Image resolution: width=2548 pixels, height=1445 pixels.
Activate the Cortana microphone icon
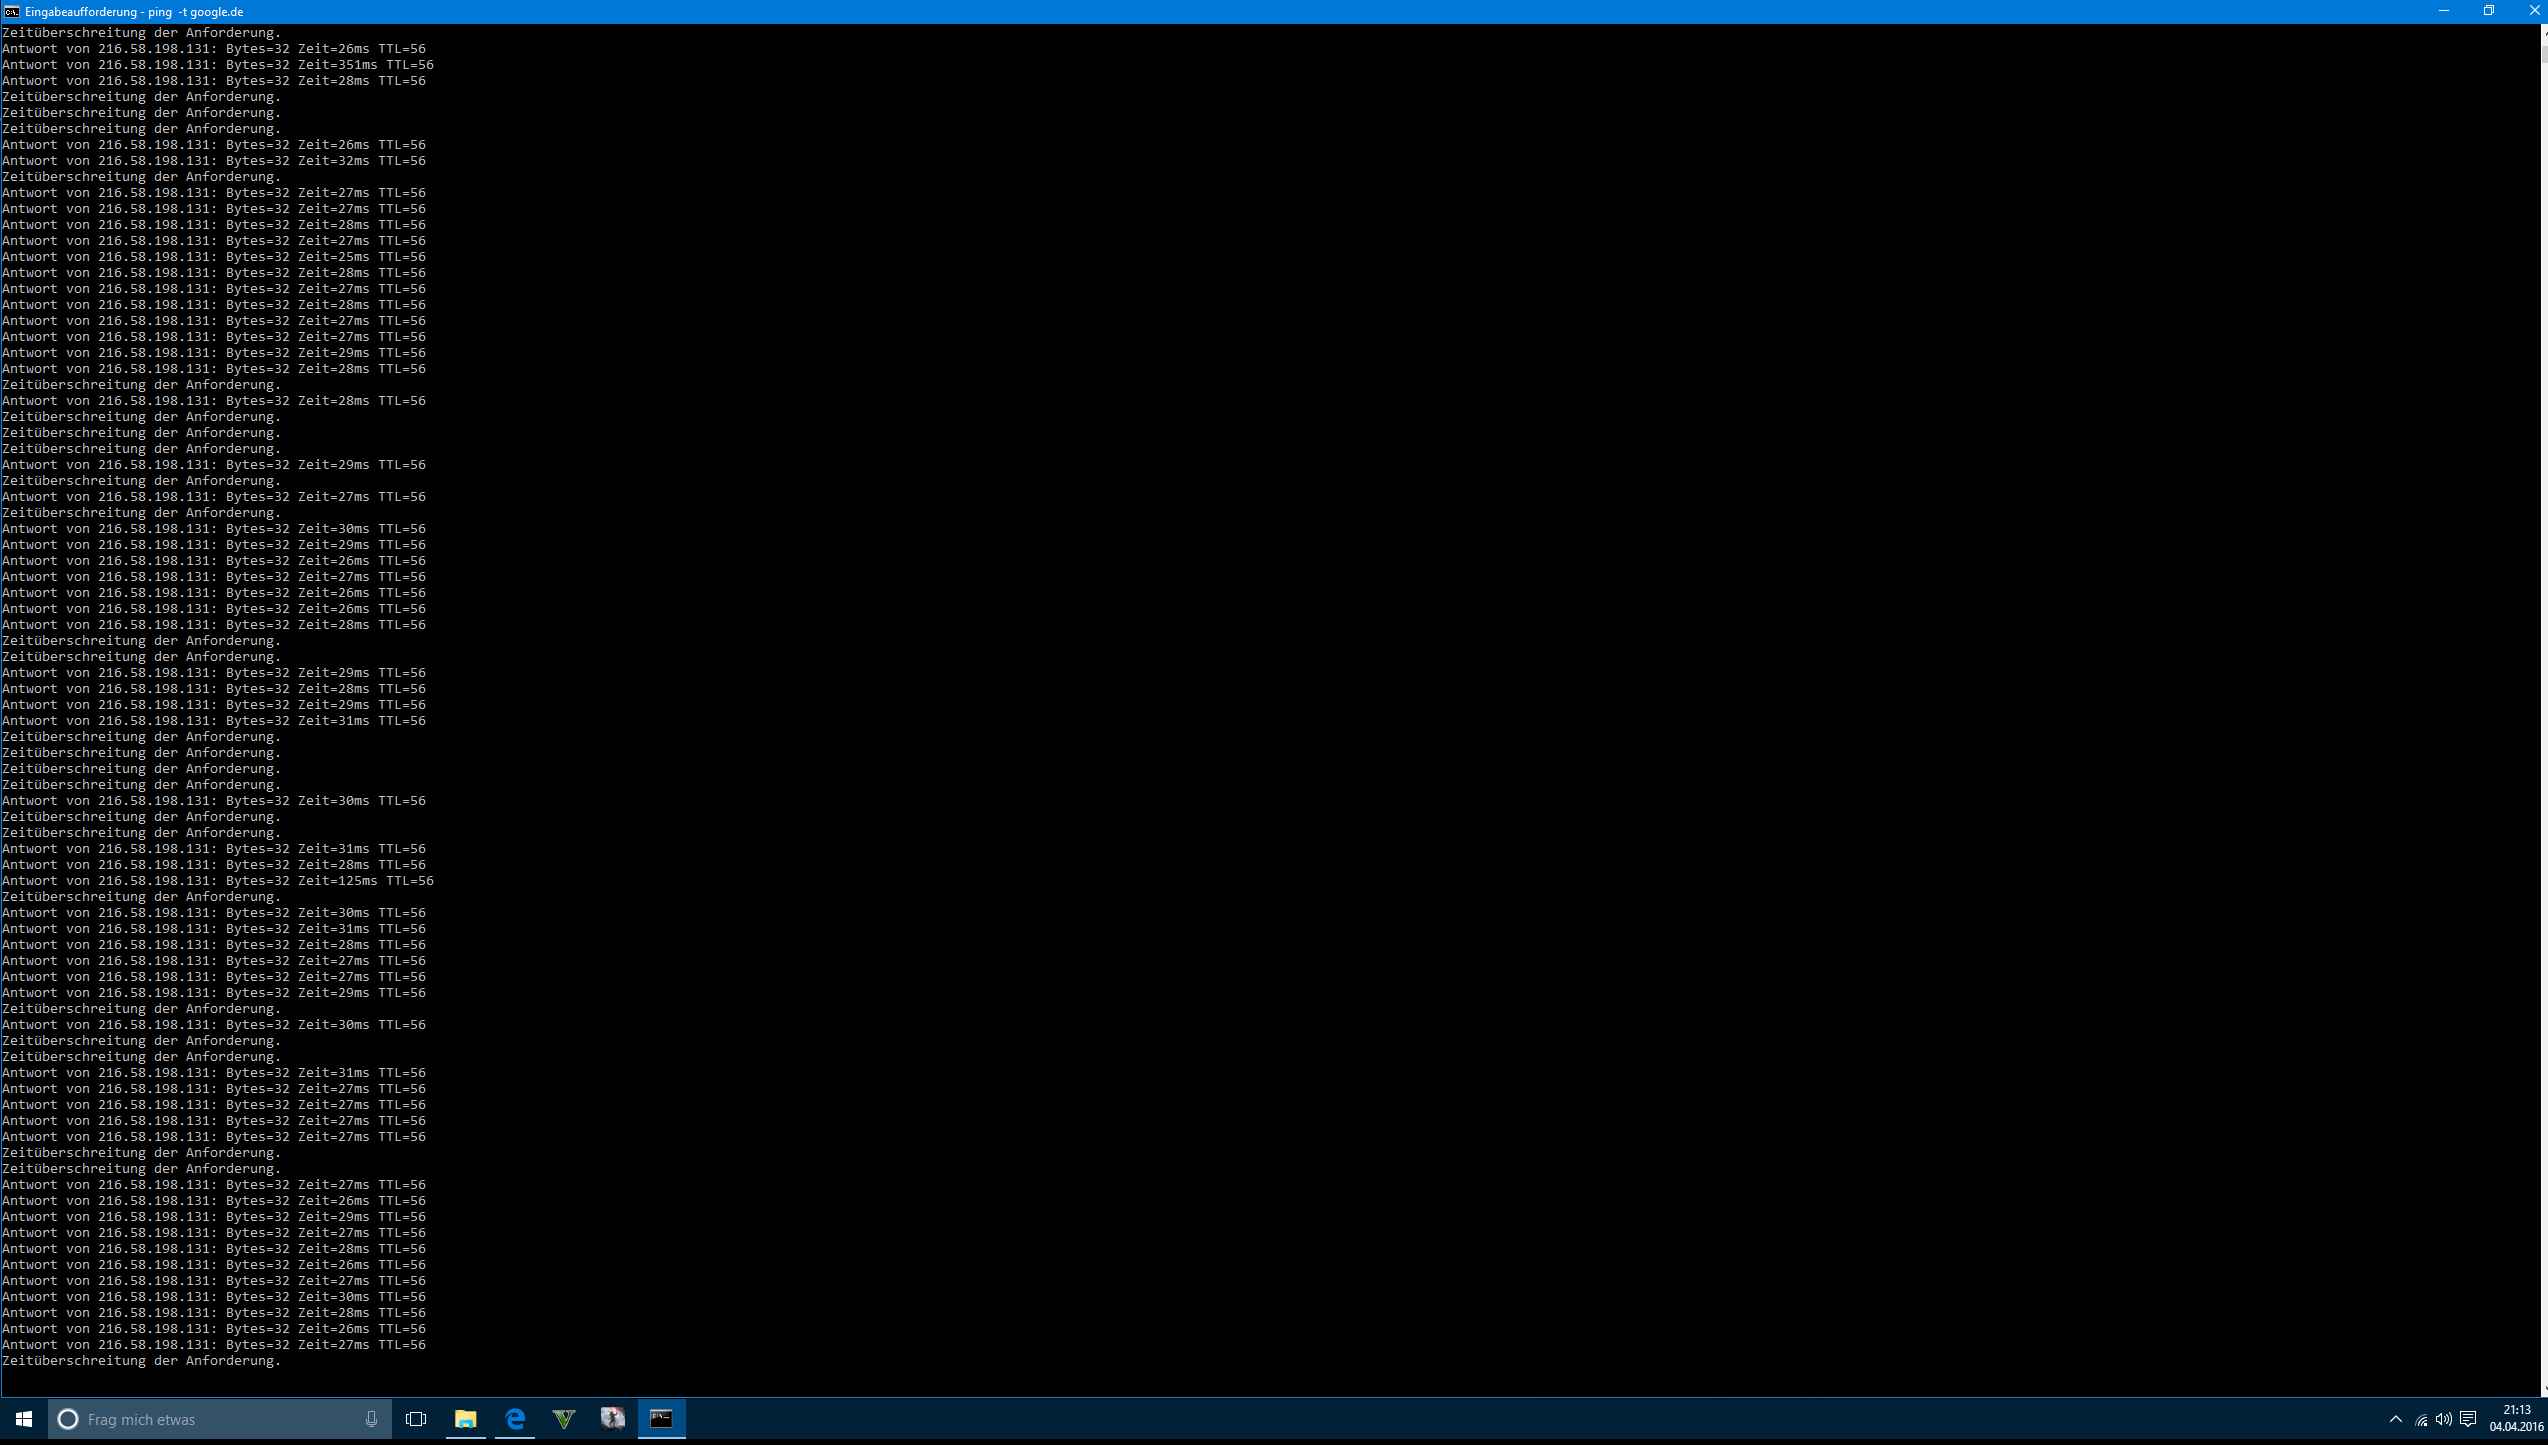pos(371,1419)
